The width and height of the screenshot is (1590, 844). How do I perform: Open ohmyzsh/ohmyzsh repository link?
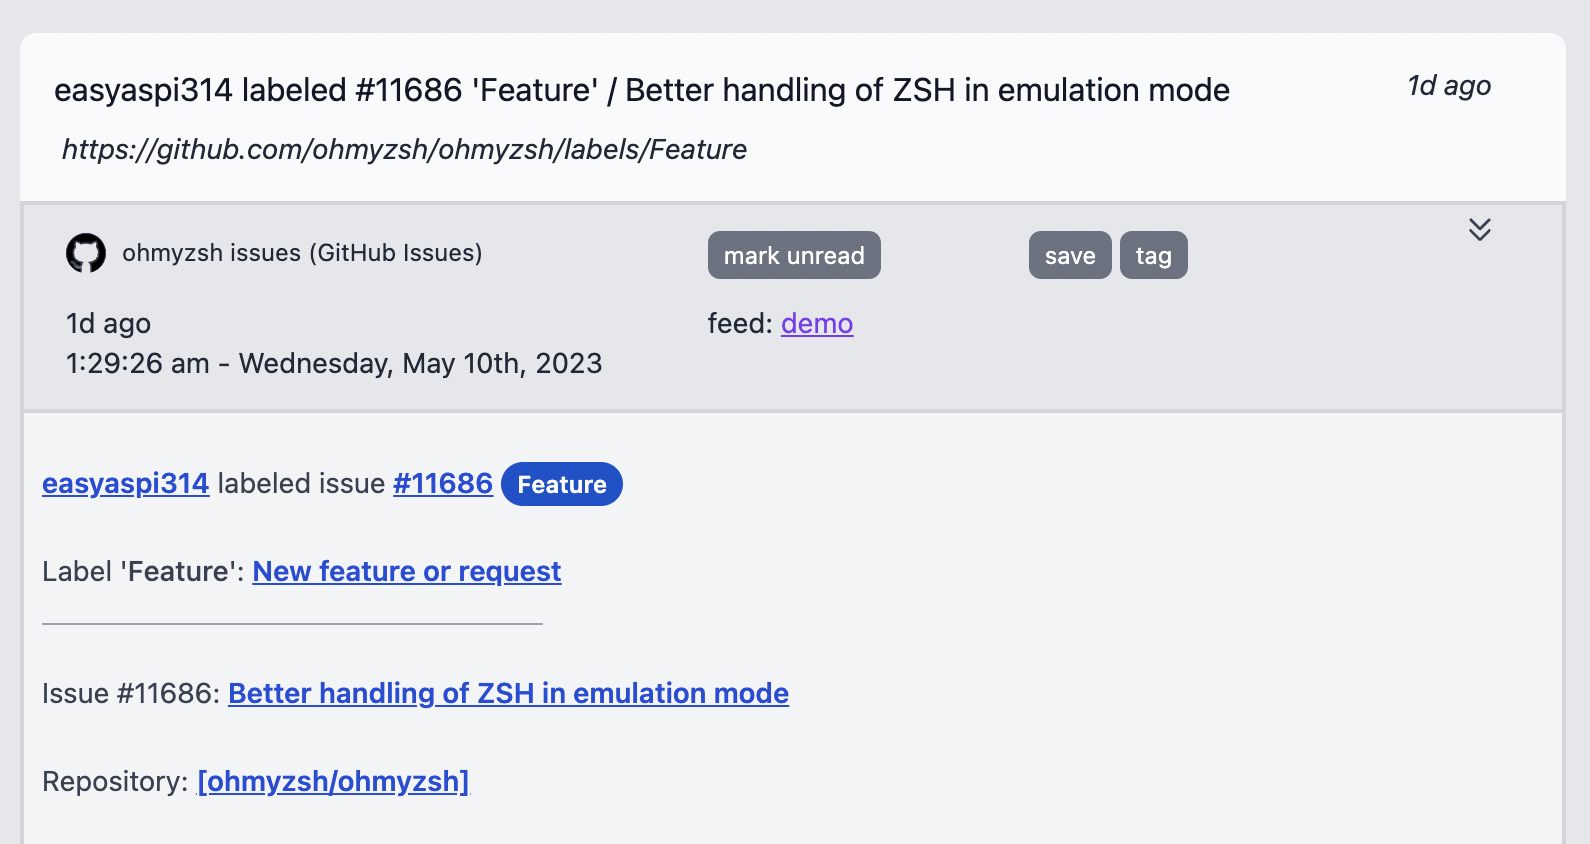pos(333,781)
